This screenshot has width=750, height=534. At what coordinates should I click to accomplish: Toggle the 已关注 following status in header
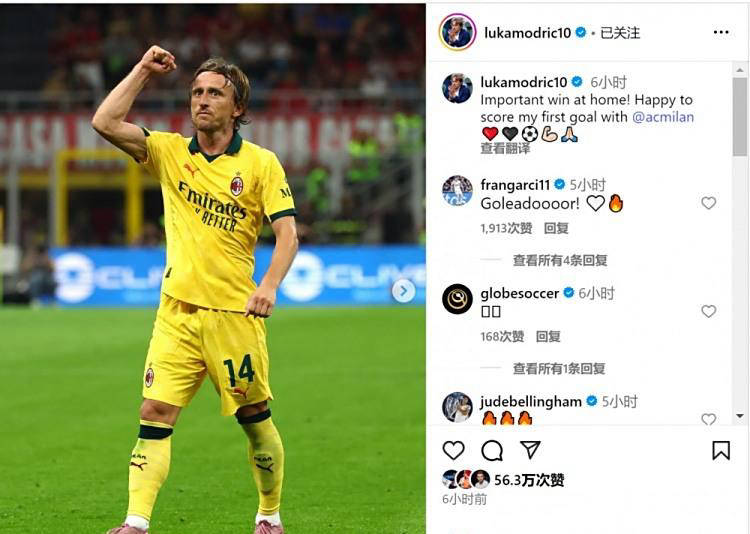620,33
